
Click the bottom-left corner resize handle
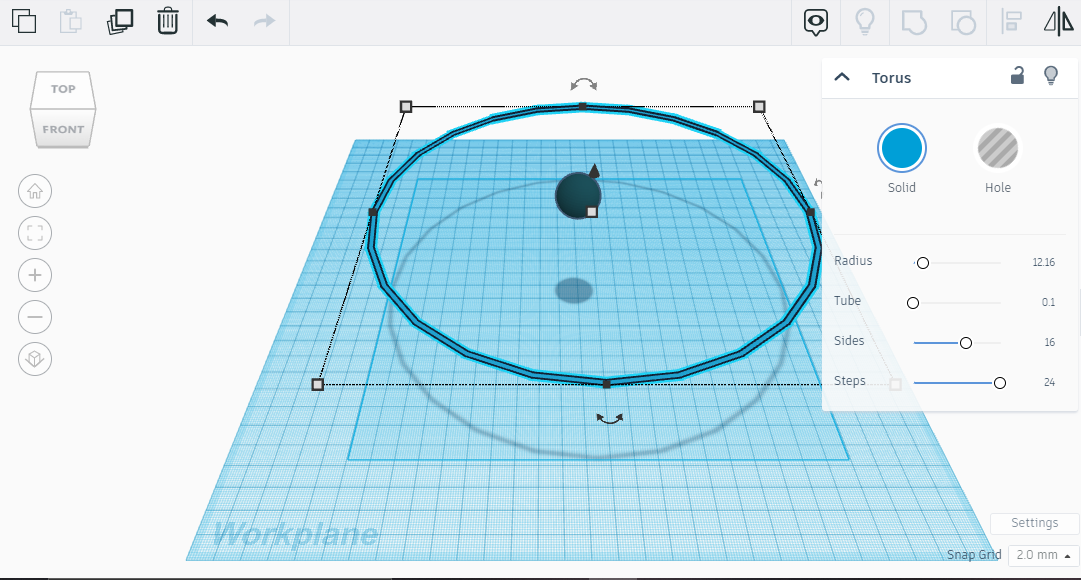(x=317, y=384)
